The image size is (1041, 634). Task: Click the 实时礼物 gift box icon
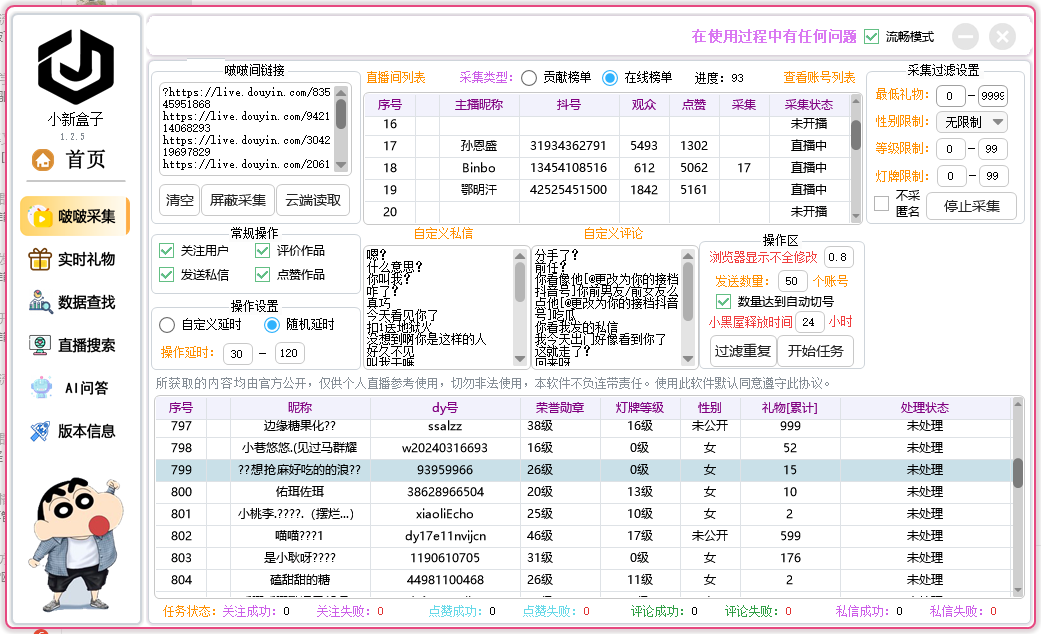(40, 259)
